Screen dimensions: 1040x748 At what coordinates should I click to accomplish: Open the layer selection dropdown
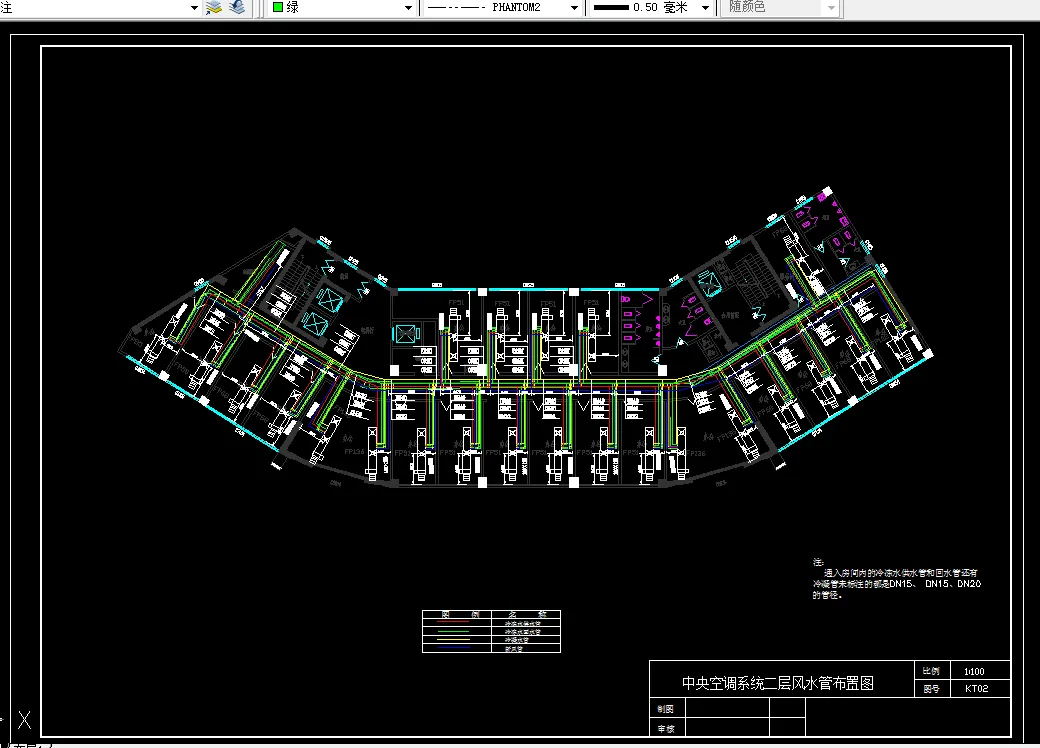click(x=193, y=8)
